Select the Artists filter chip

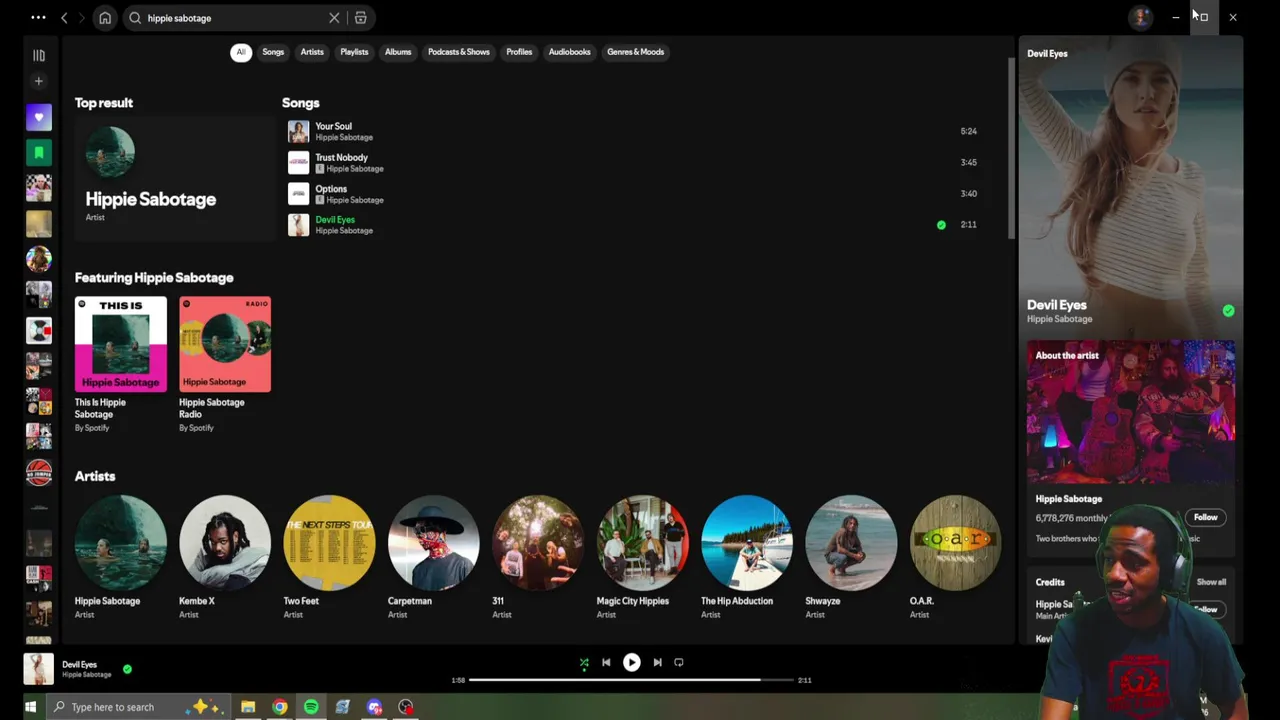tap(312, 52)
